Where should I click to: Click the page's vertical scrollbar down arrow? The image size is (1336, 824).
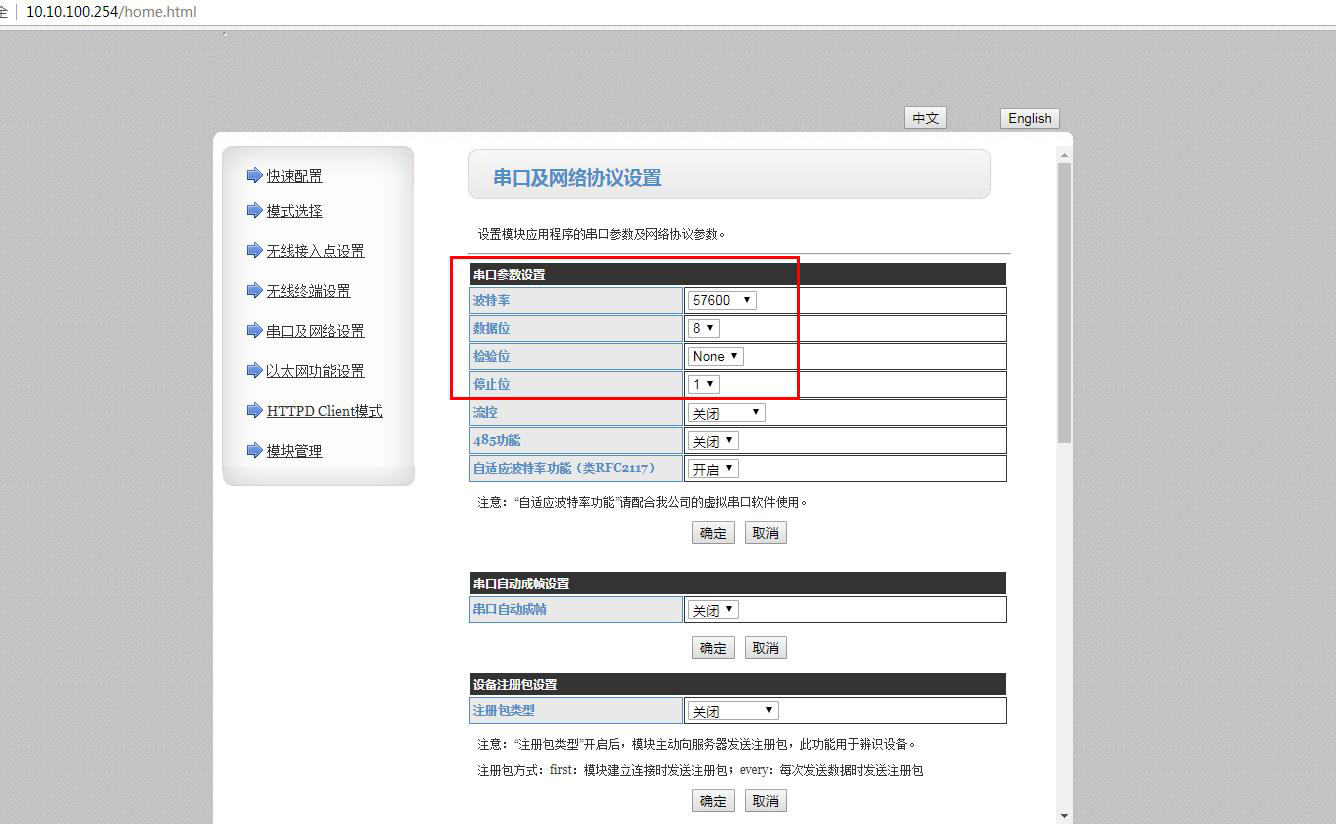pyautogui.click(x=1064, y=815)
